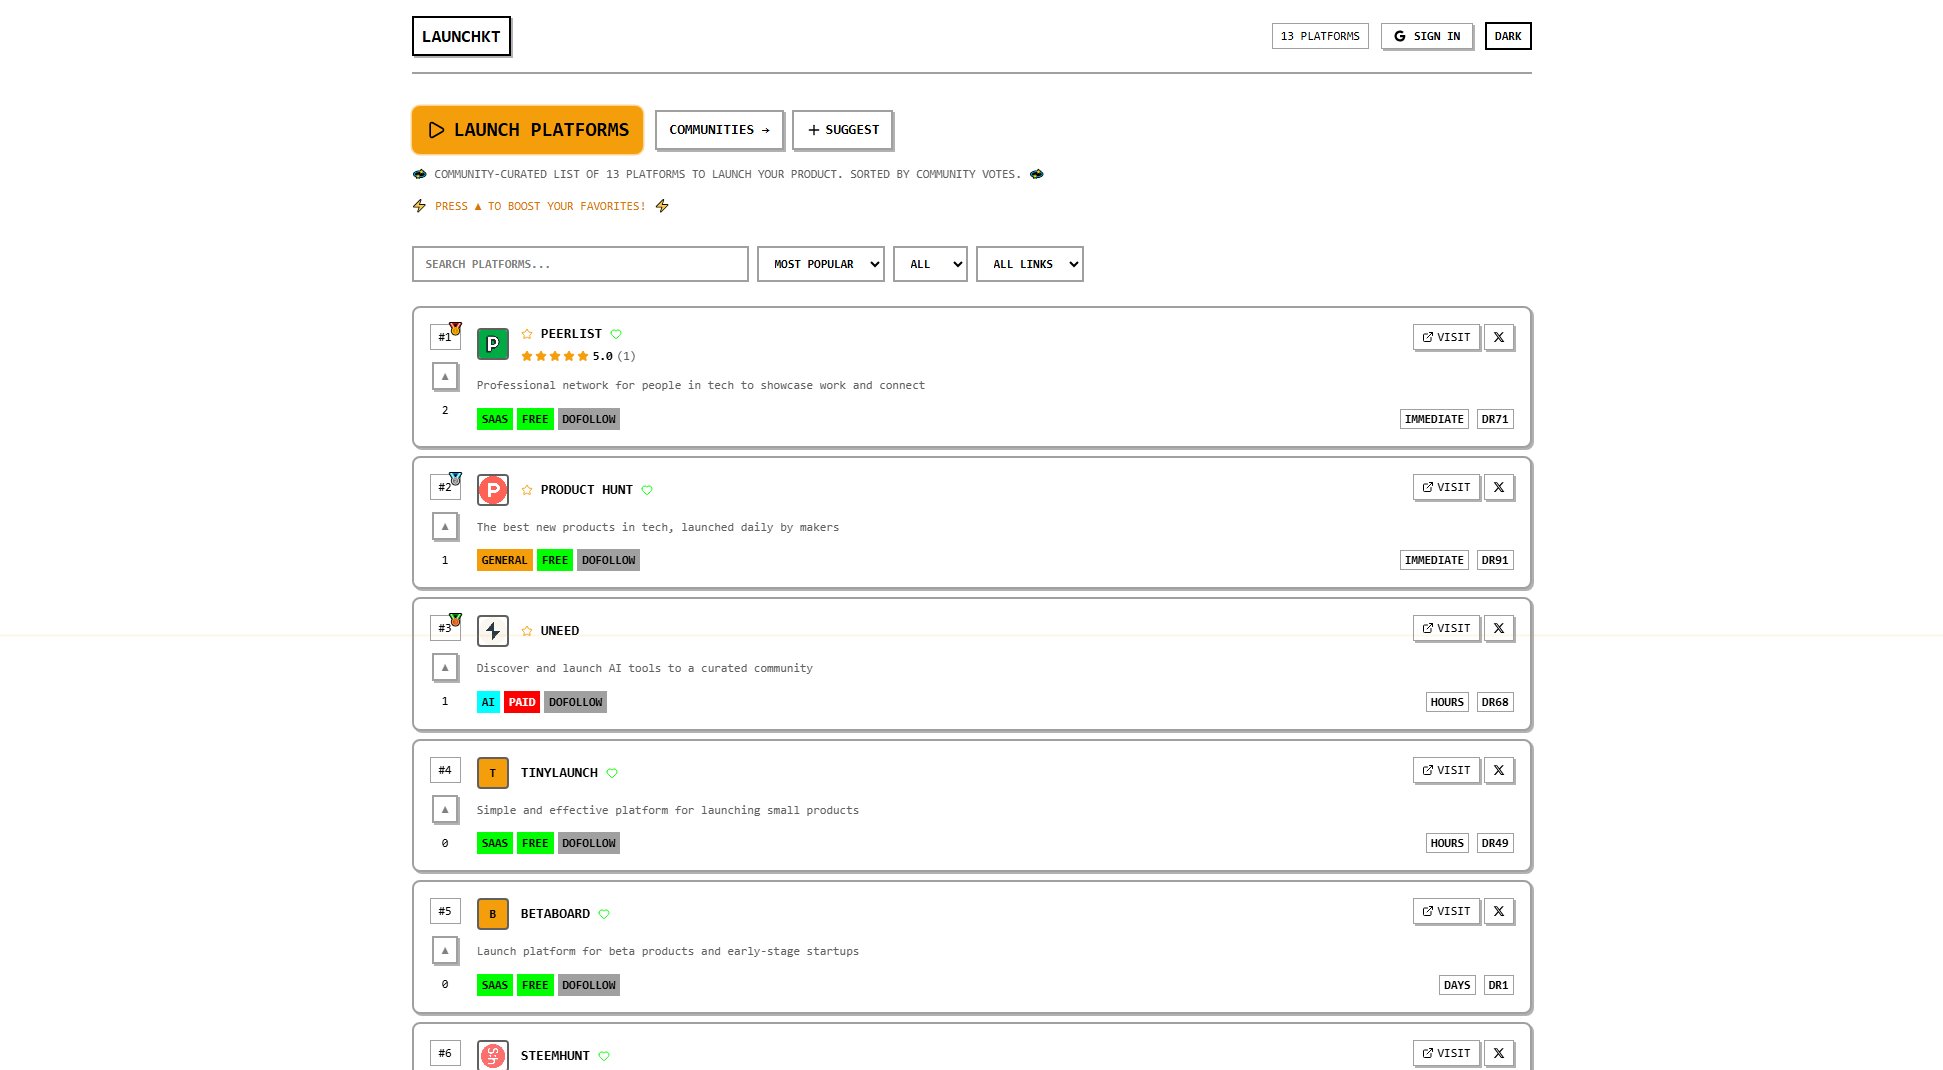Favorite Uneed with the star icon
Image resolution: width=1943 pixels, height=1070 pixels.
click(527, 631)
